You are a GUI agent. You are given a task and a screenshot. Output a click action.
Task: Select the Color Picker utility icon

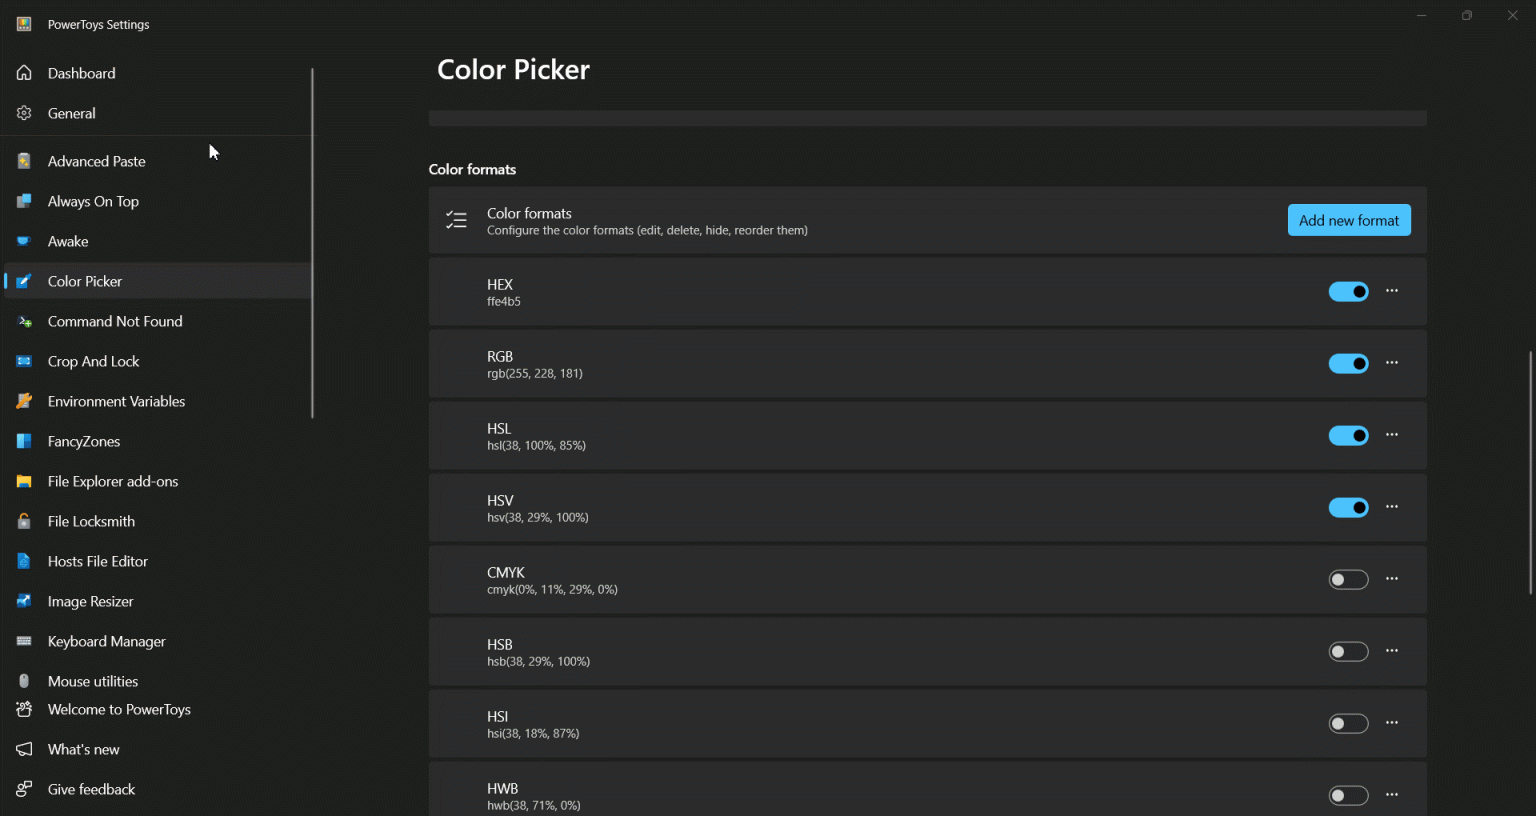[23, 281]
